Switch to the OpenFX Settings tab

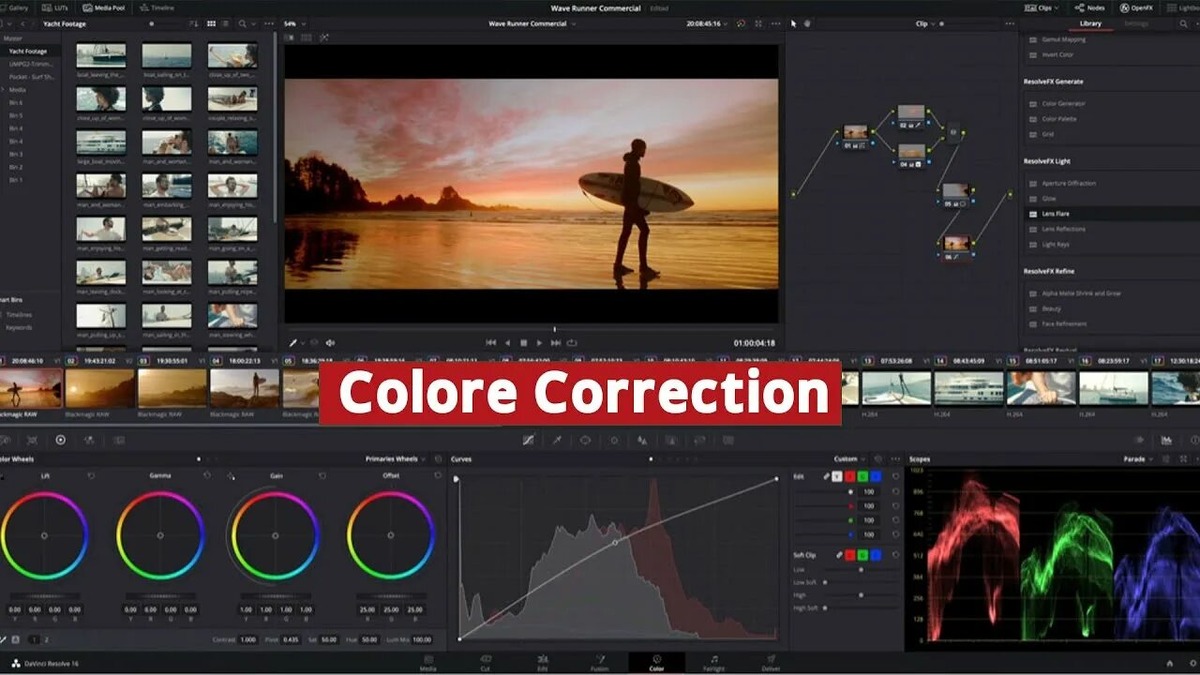click(1136, 23)
